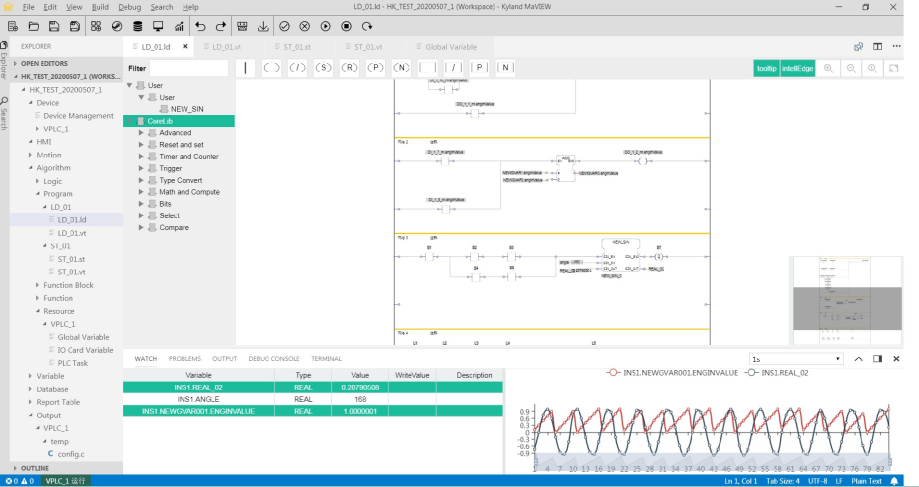Click the zoom in magnifier icon

(828, 69)
